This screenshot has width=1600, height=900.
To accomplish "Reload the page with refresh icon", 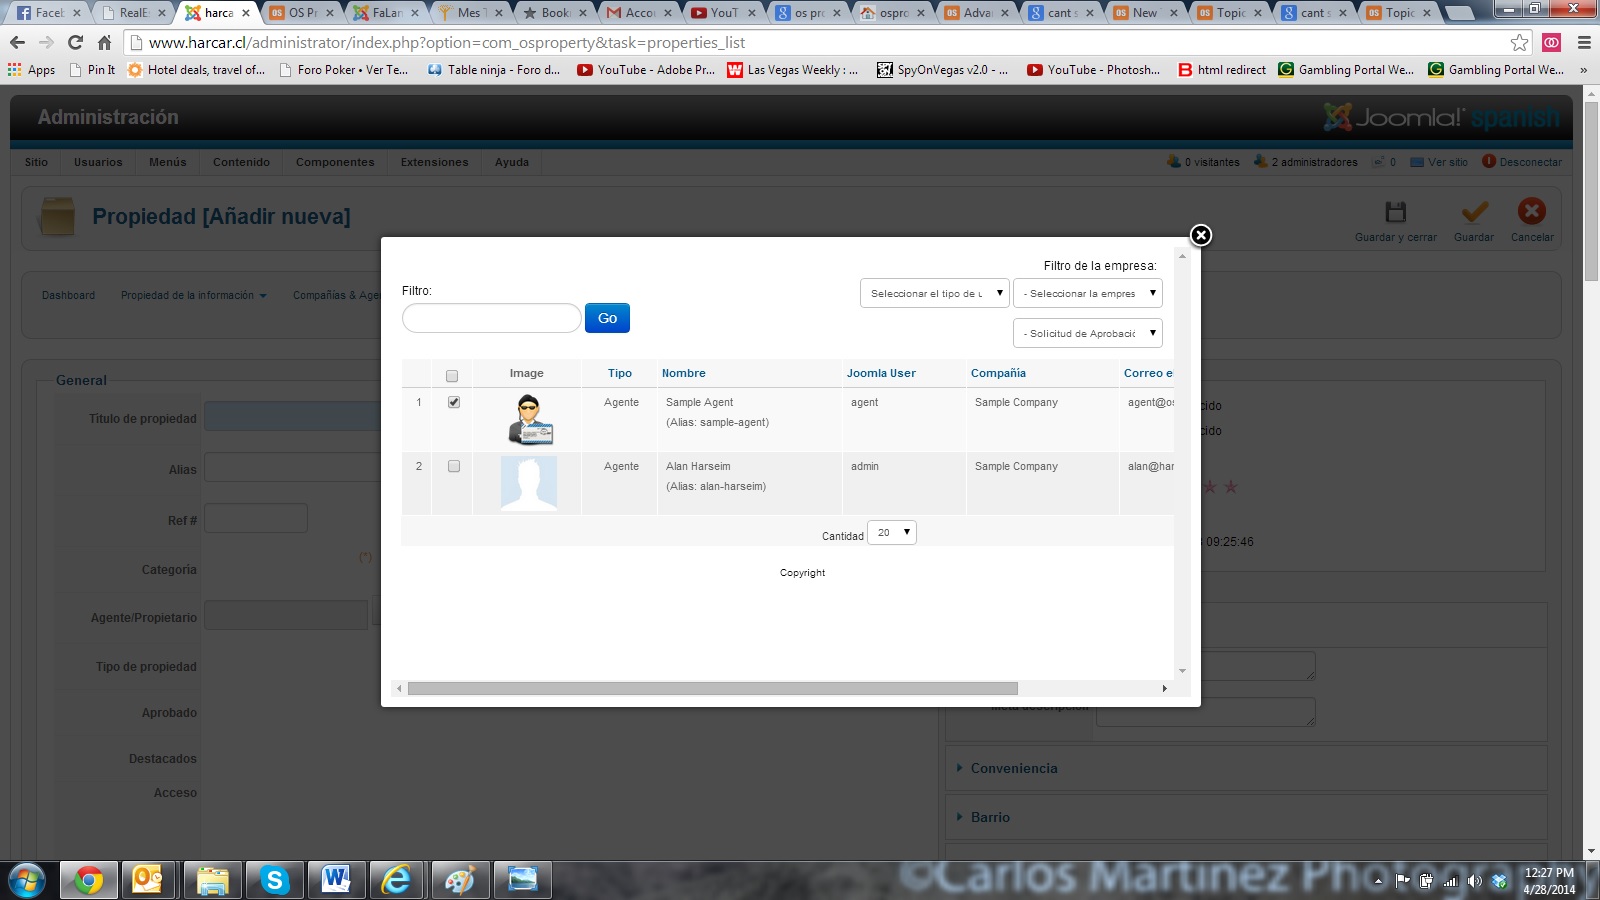I will pos(75,43).
